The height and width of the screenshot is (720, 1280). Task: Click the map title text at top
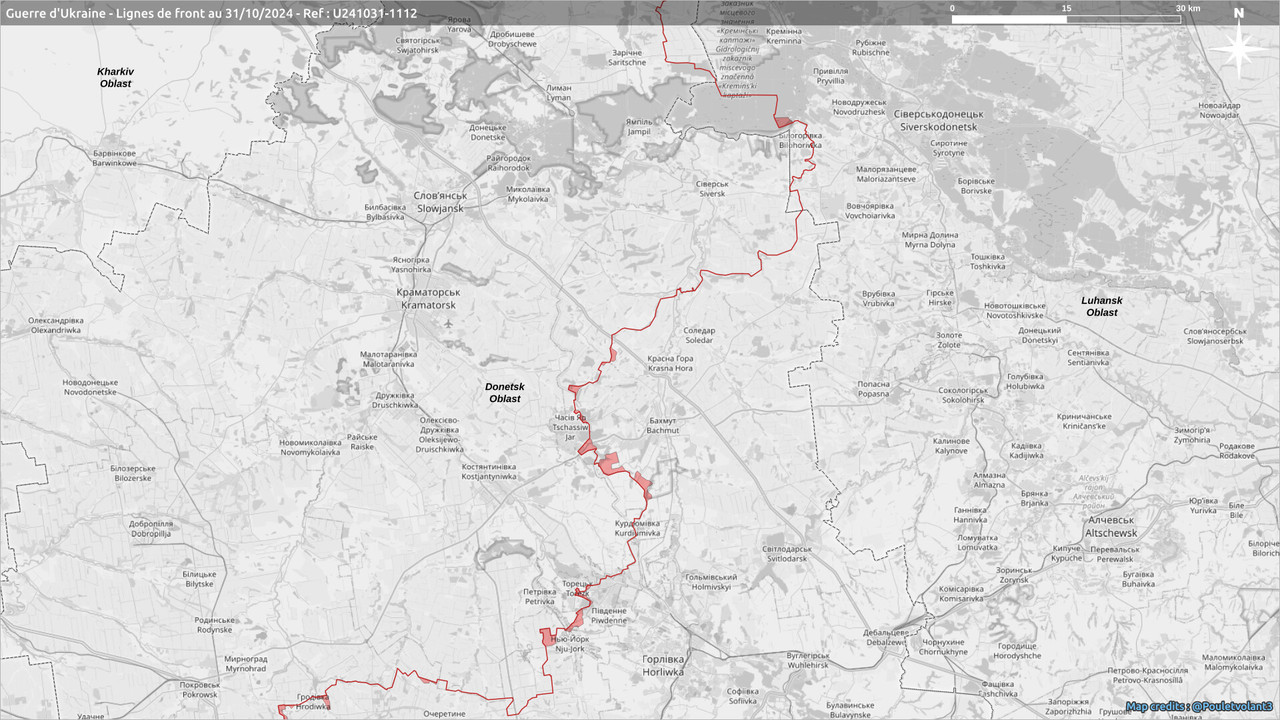tap(211, 13)
